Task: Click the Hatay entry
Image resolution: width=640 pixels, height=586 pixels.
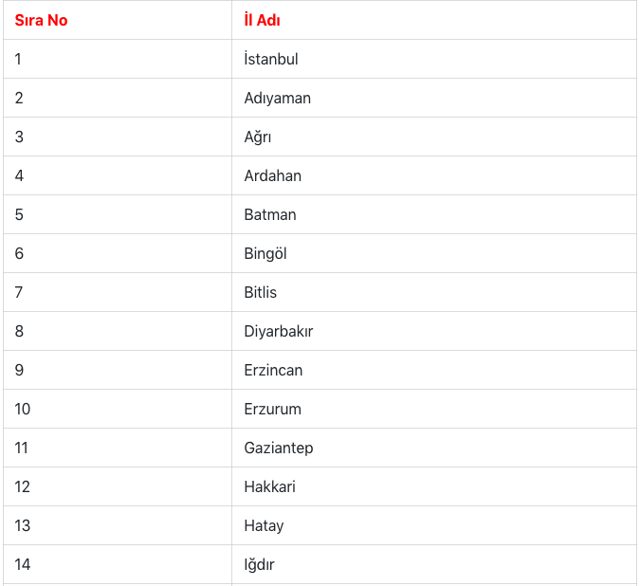Action: [x=264, y=526]
